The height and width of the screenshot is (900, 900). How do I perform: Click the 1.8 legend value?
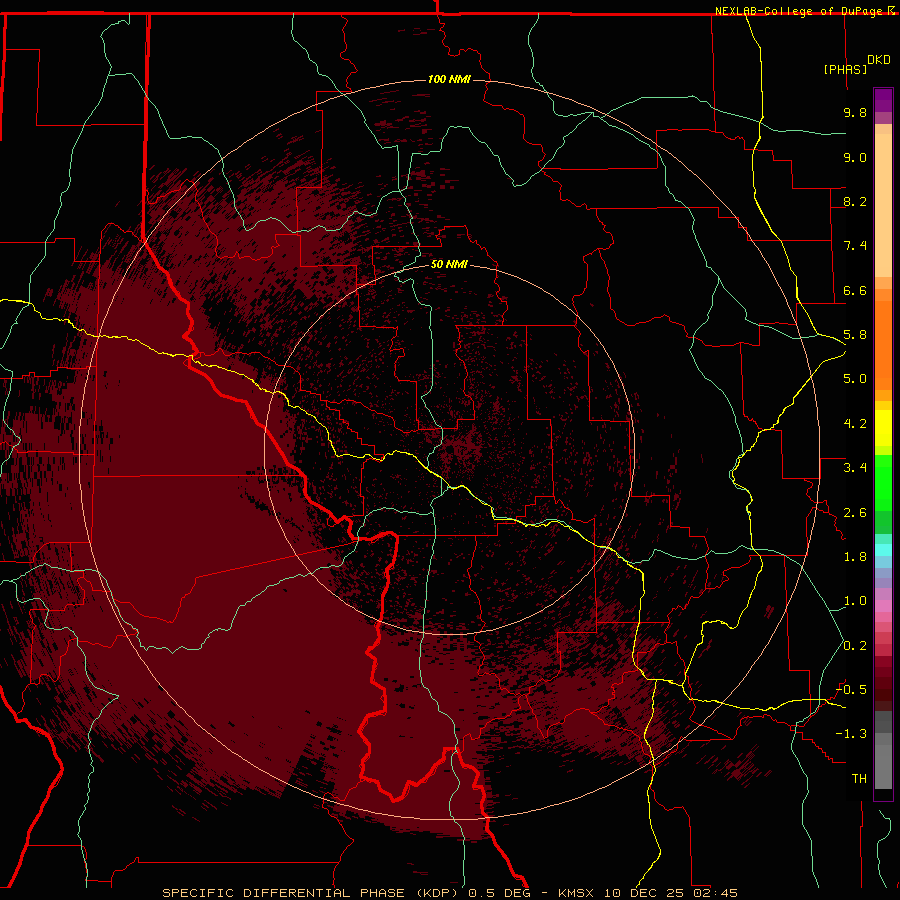tap(855, 557)
